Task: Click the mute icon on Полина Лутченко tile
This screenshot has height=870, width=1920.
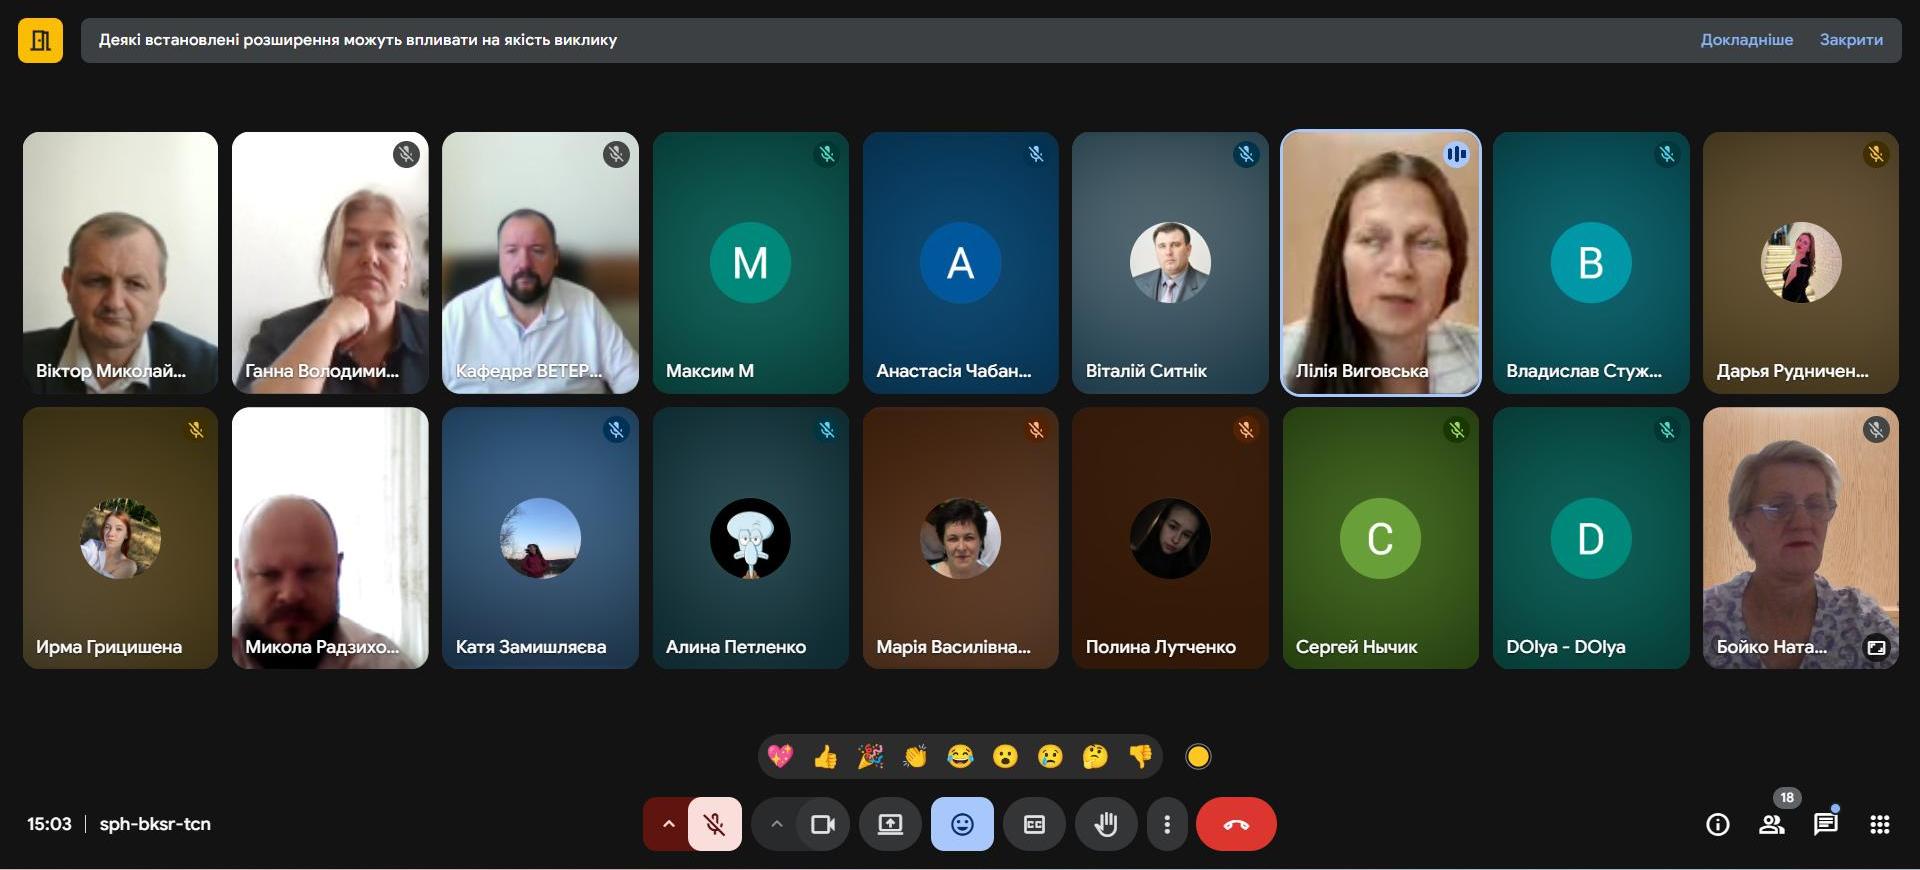Action: pos(1246,430)
